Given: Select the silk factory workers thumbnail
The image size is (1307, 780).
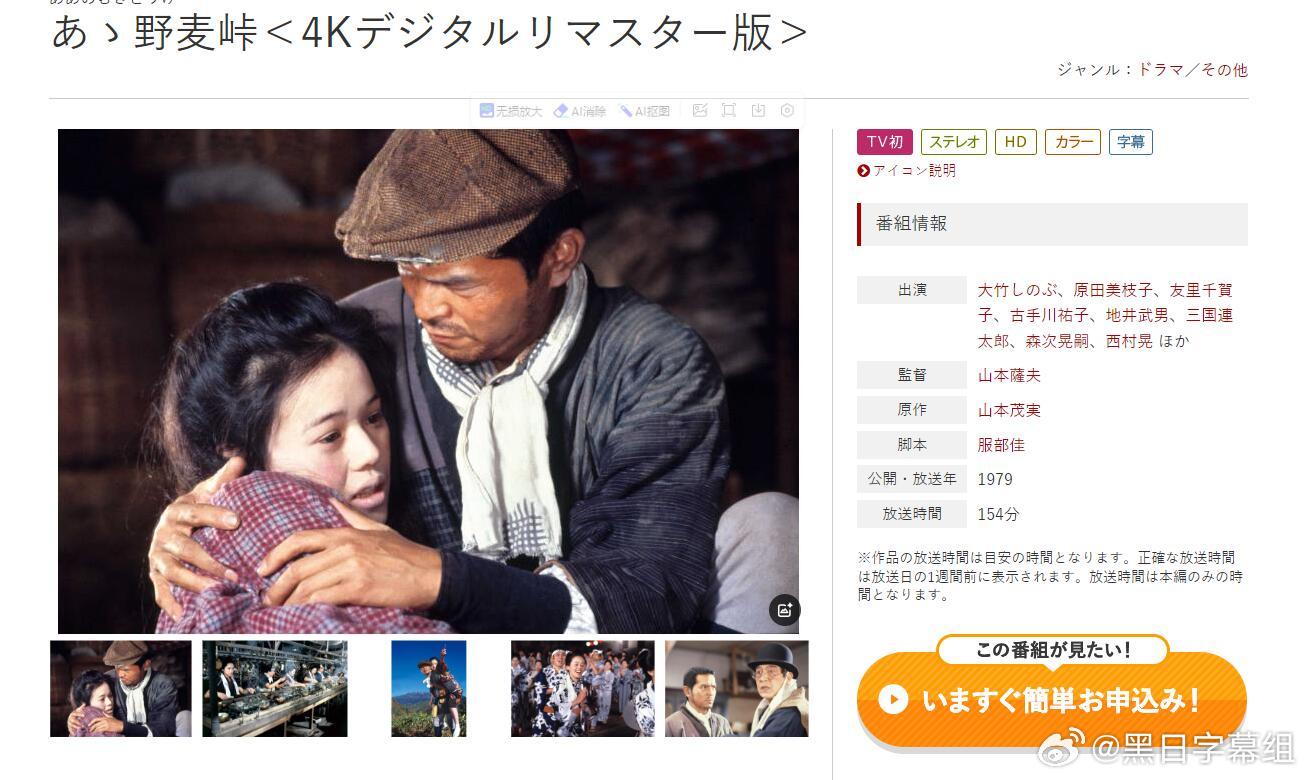Looking at the screenshot, I should [275, 689].
